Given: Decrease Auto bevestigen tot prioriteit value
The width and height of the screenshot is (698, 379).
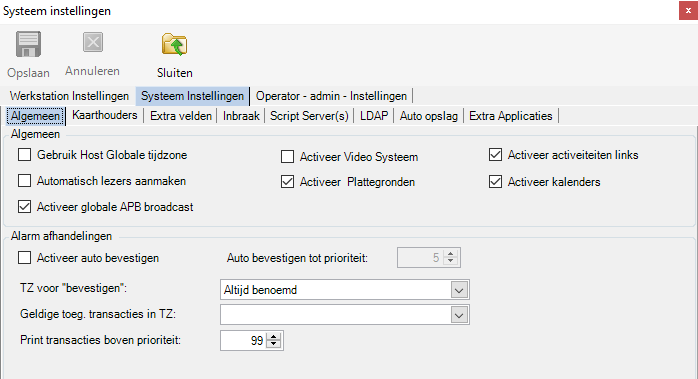Looking at the screenshot, I should [450, 261].
